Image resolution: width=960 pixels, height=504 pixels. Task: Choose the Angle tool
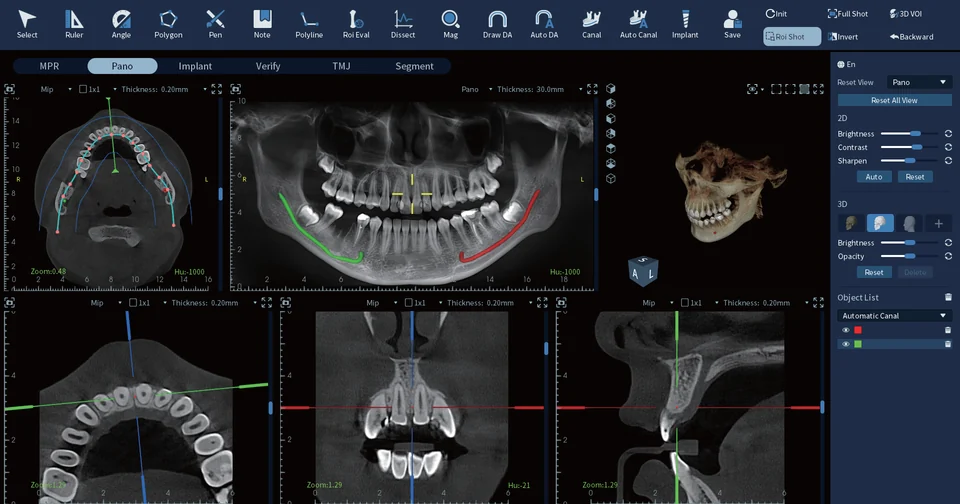tap(121, 24)
